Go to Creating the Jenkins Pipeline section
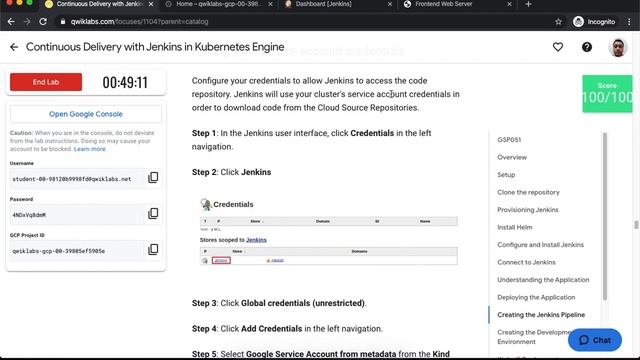The height and width of the screenshot is (360, 640). (x=541, y=315)
